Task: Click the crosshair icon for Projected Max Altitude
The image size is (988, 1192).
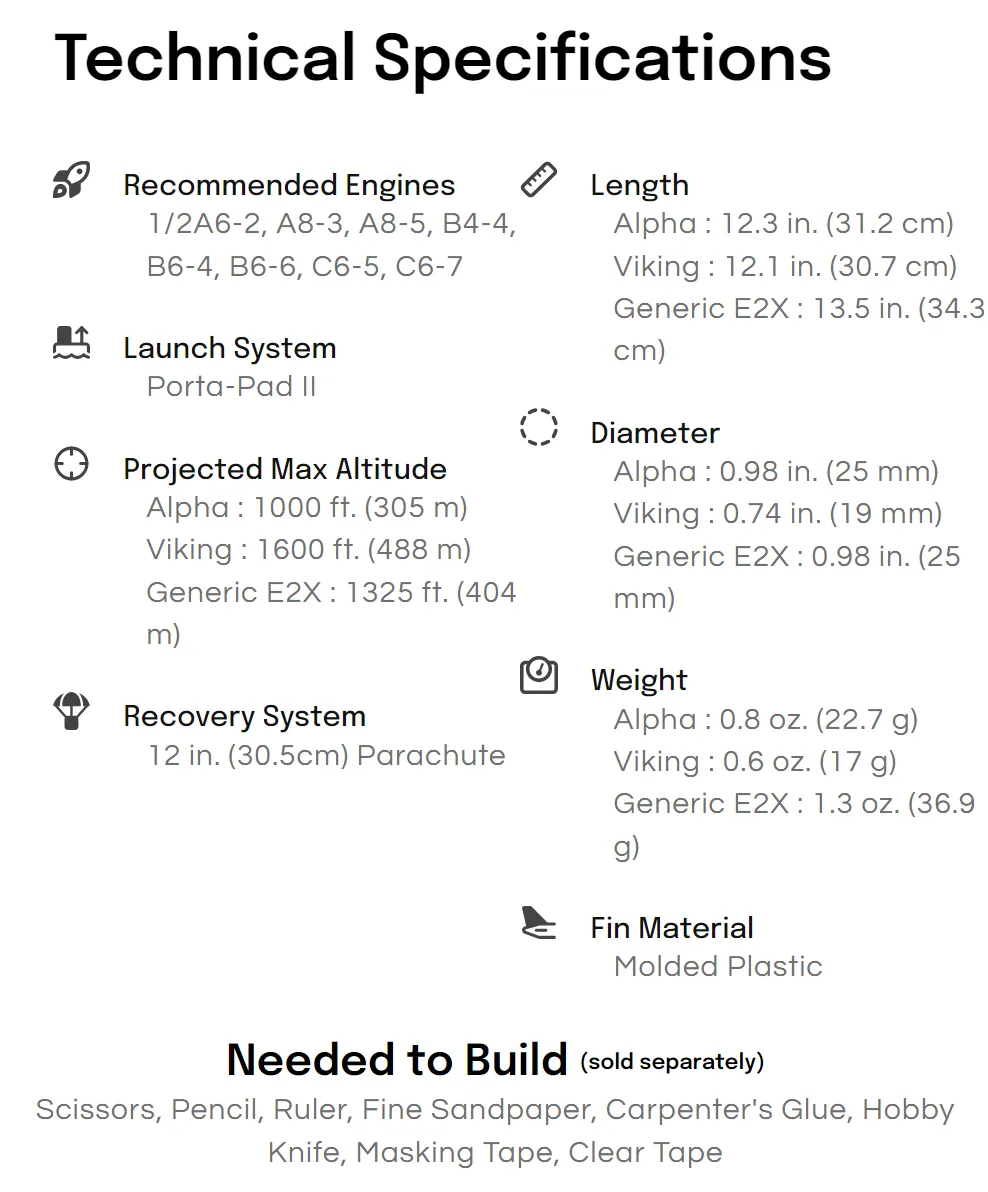Action: [71, 464]
